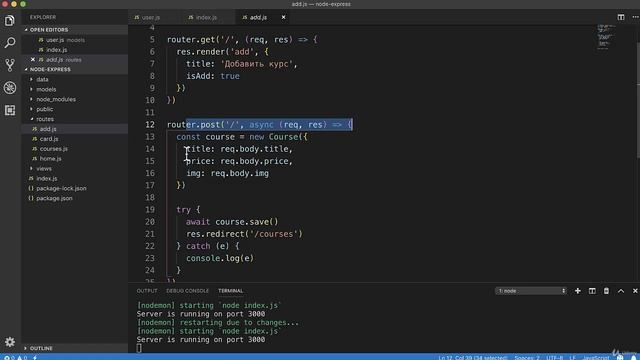Change JavaScript language mode
The height and width of the screenshot is (360, 640).
[x=596, y=357]
